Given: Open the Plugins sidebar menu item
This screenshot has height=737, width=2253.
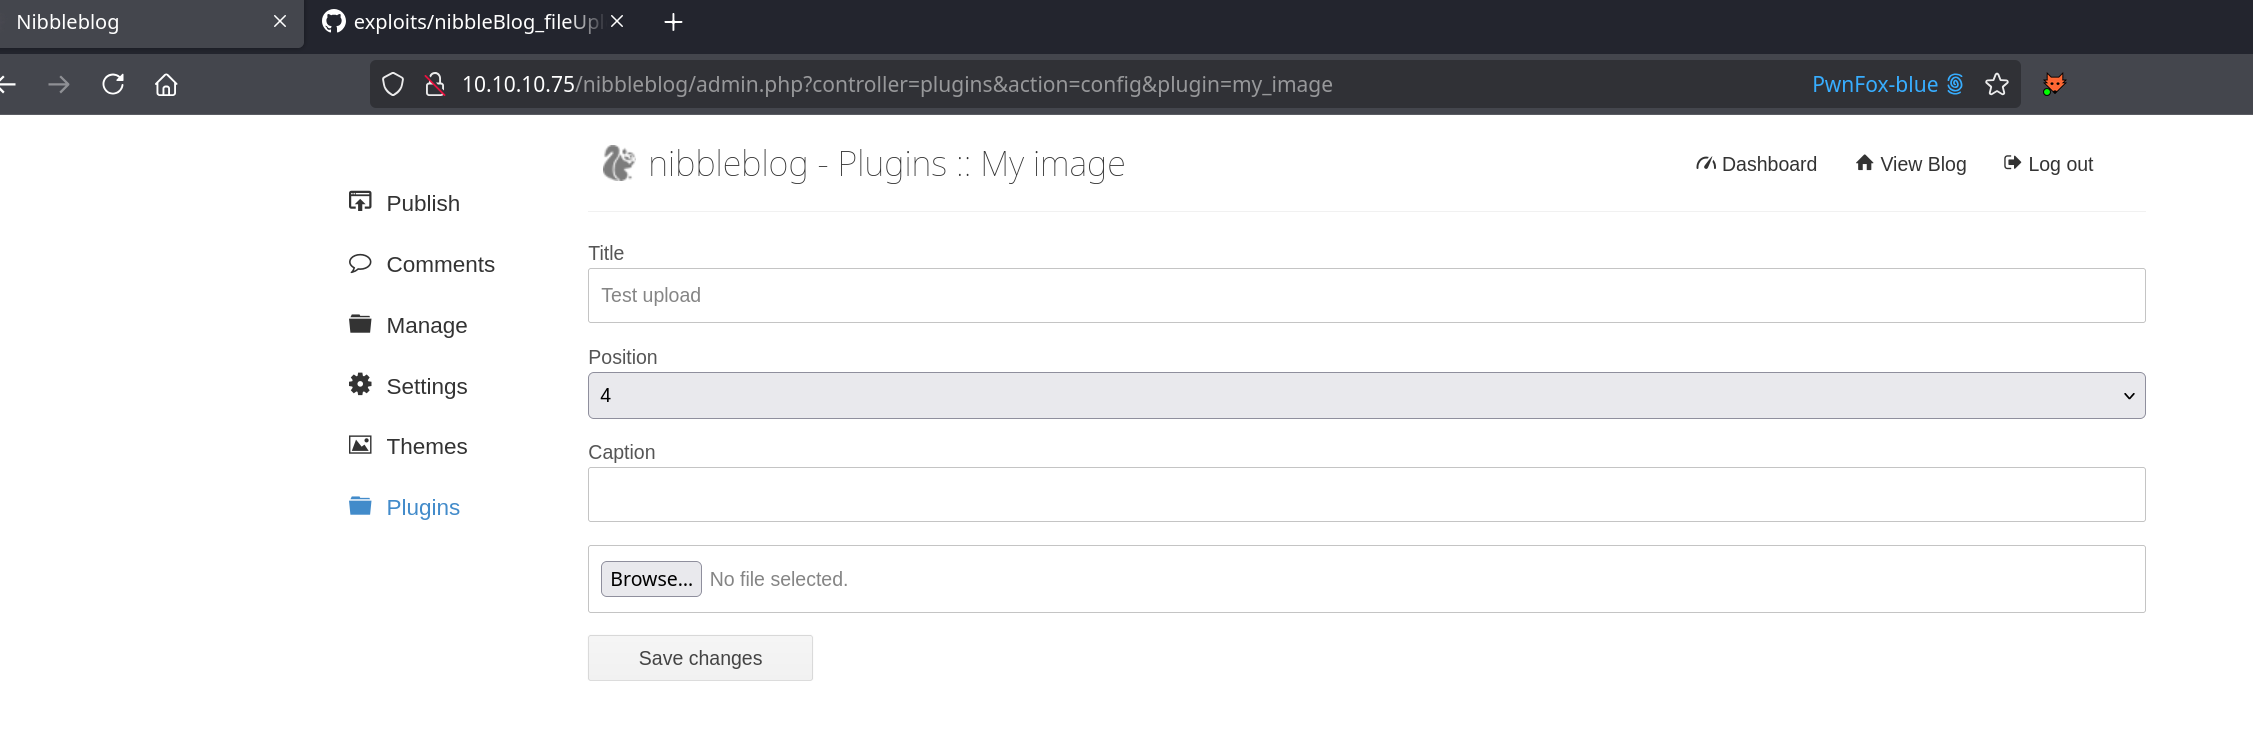Looking at the screenshot, I should [x=422, y=507].
